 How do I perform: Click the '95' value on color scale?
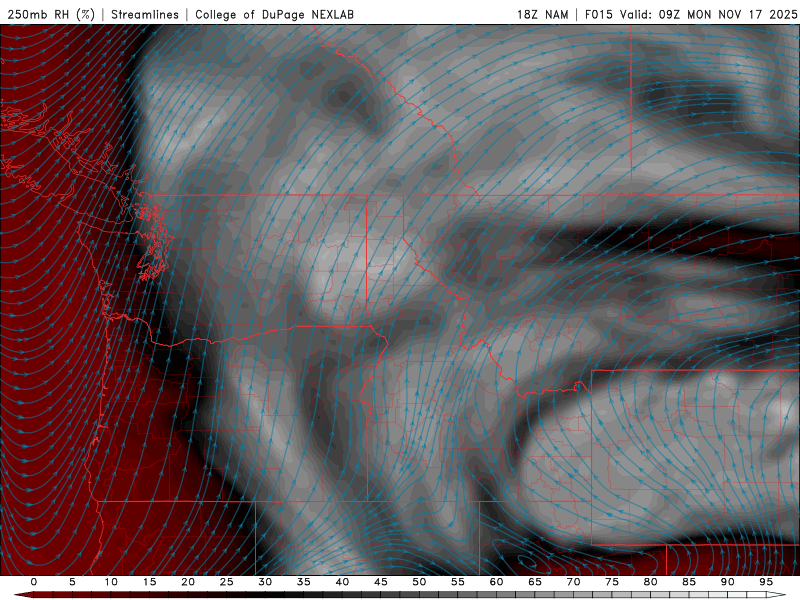pos(766,582)
